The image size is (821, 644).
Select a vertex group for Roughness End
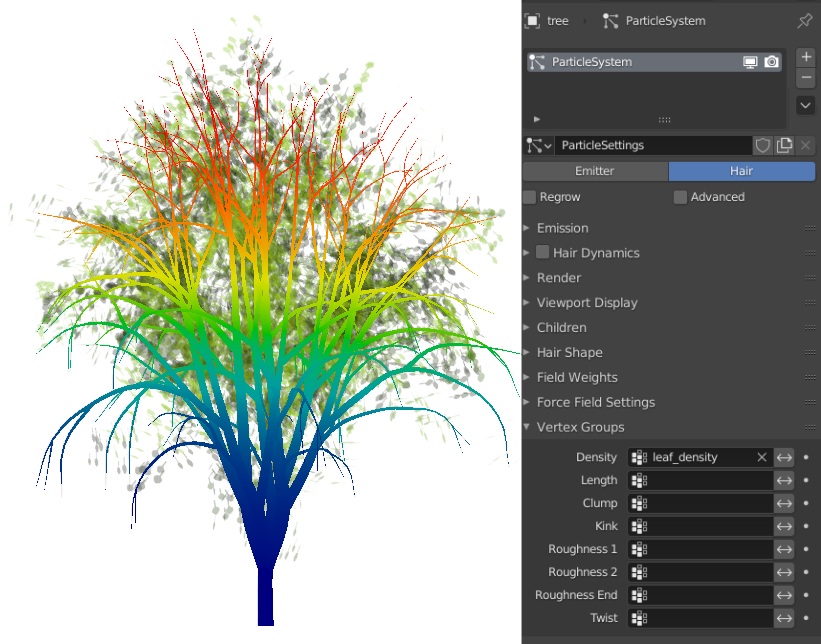pyautogui.click(x=701, y=595)
